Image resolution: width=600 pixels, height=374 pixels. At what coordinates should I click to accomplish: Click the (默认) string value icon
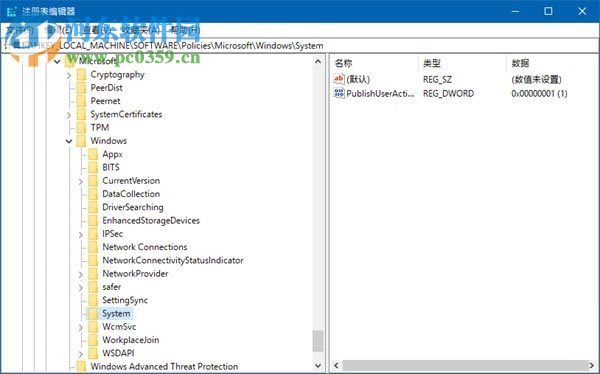point(339,79)
